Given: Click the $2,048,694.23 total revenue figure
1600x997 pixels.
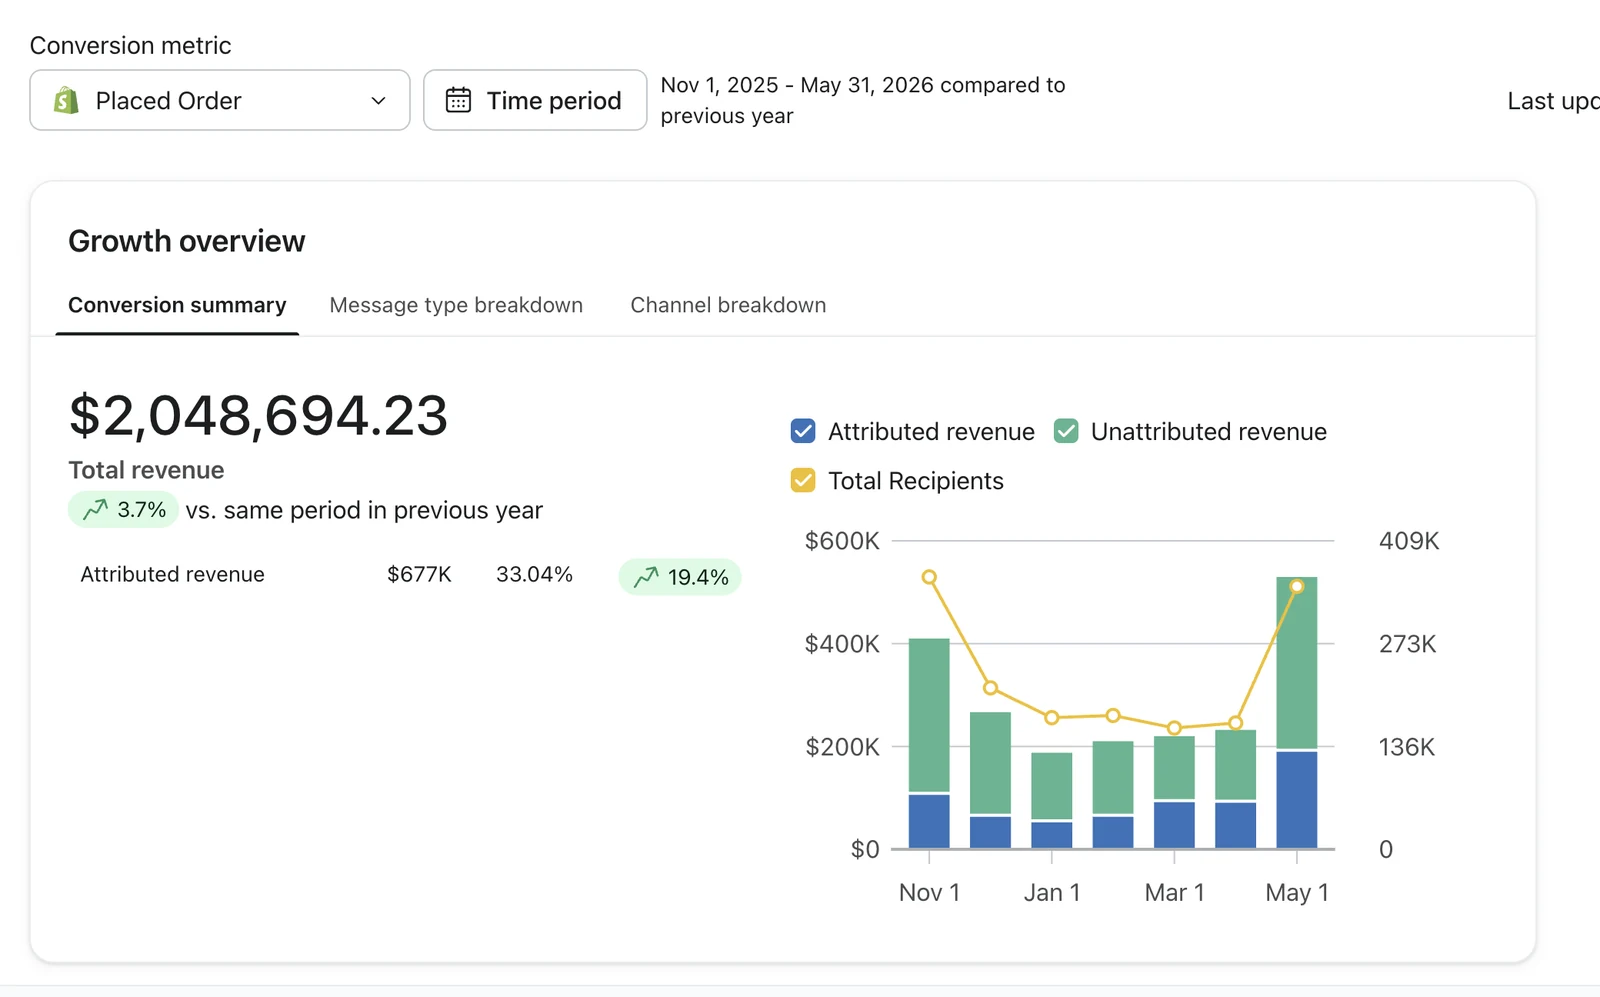Looking at the screenshot, I should [258, 415].
